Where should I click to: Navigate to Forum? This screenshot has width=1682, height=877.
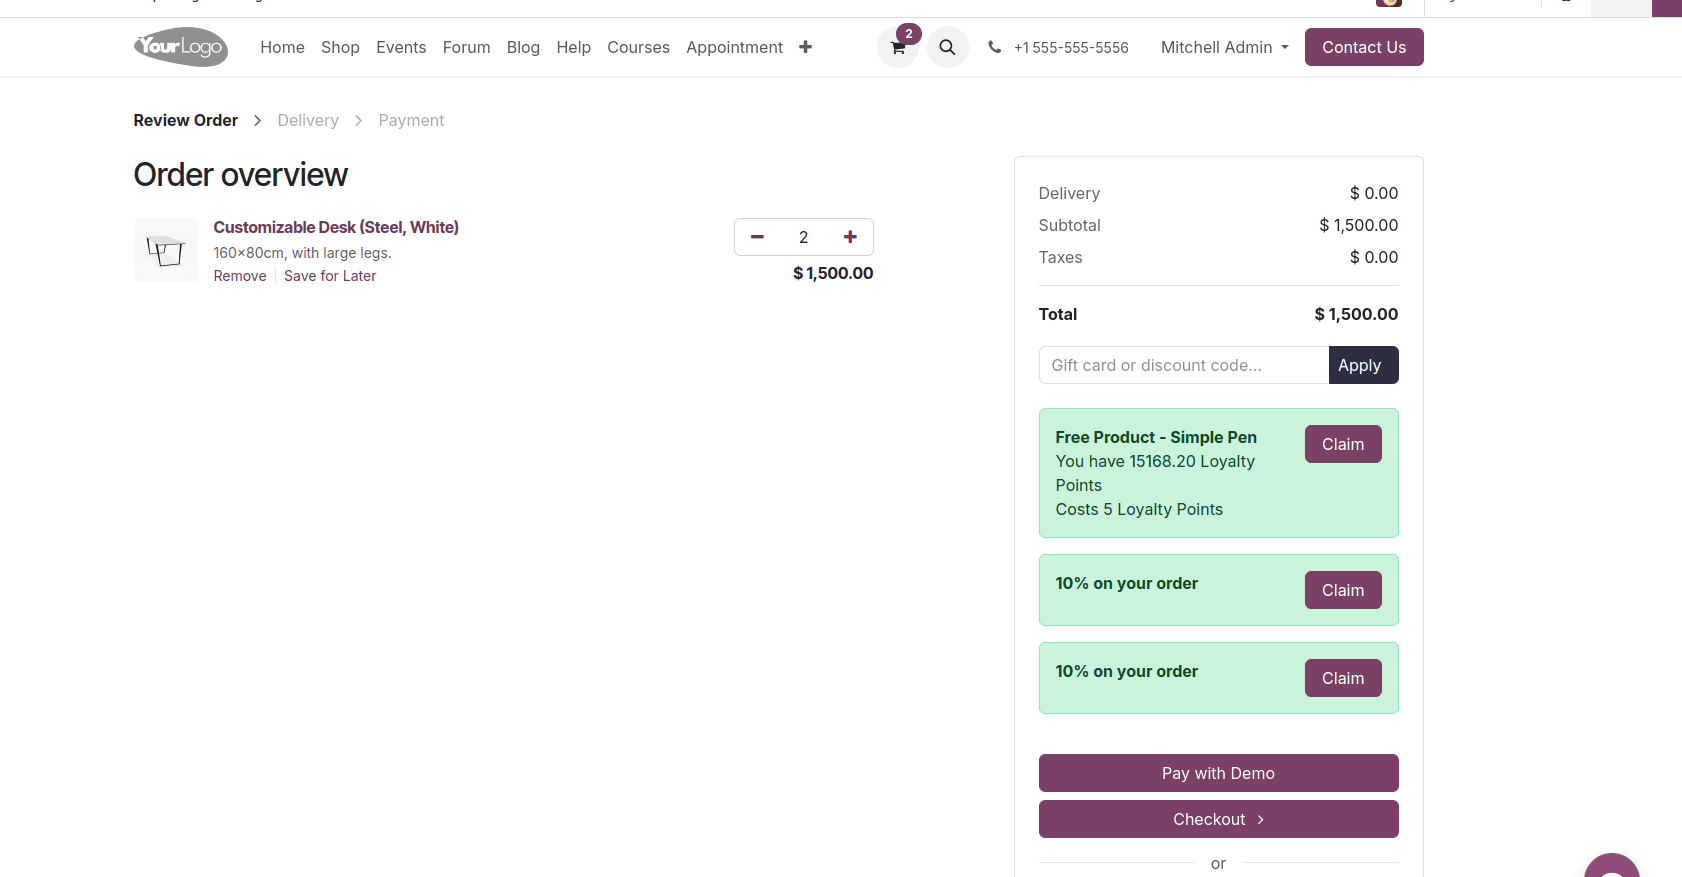point(466,47)
